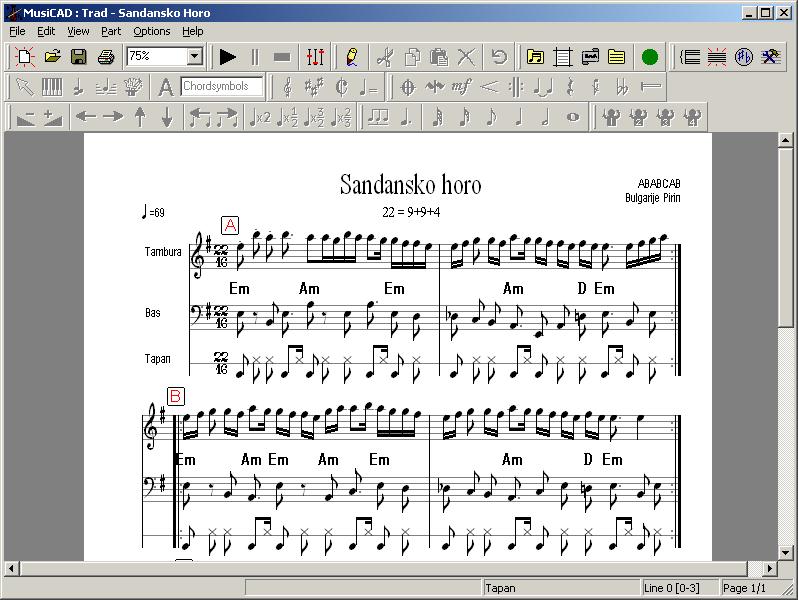Choose voice 1 conductor icon
This screenshot has height=600, width=798.
(x=611, y=117)
